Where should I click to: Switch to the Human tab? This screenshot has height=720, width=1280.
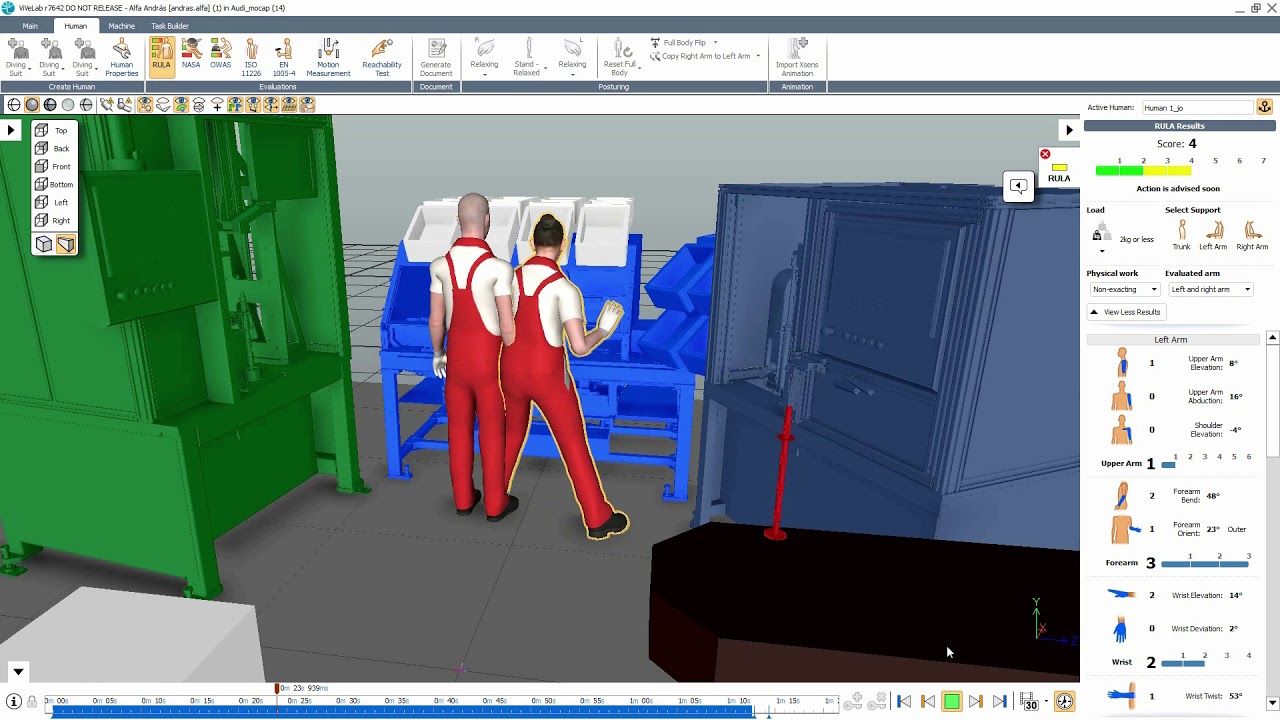[75, 26]
